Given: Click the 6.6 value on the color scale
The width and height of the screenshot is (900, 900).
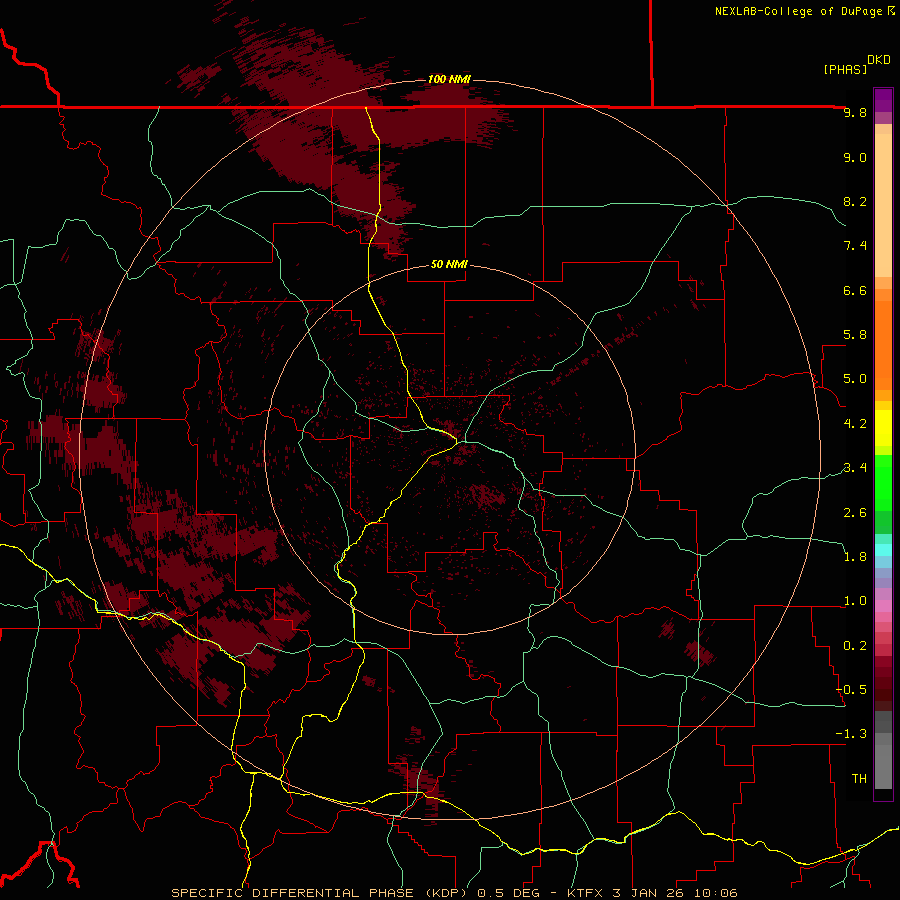Looking at the screenshot, I should point(855,291).
